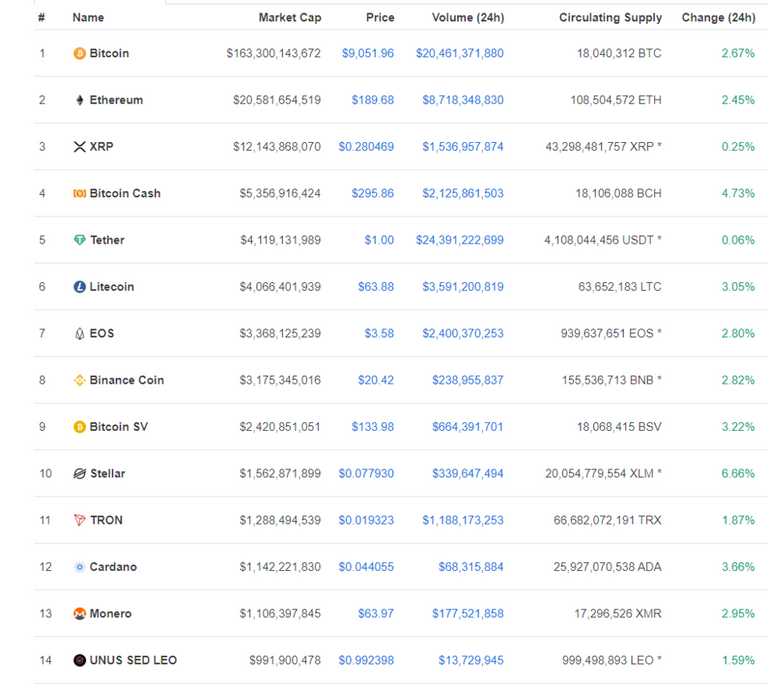
Task: Open the Stellar name link
Action: click(108, 473)
